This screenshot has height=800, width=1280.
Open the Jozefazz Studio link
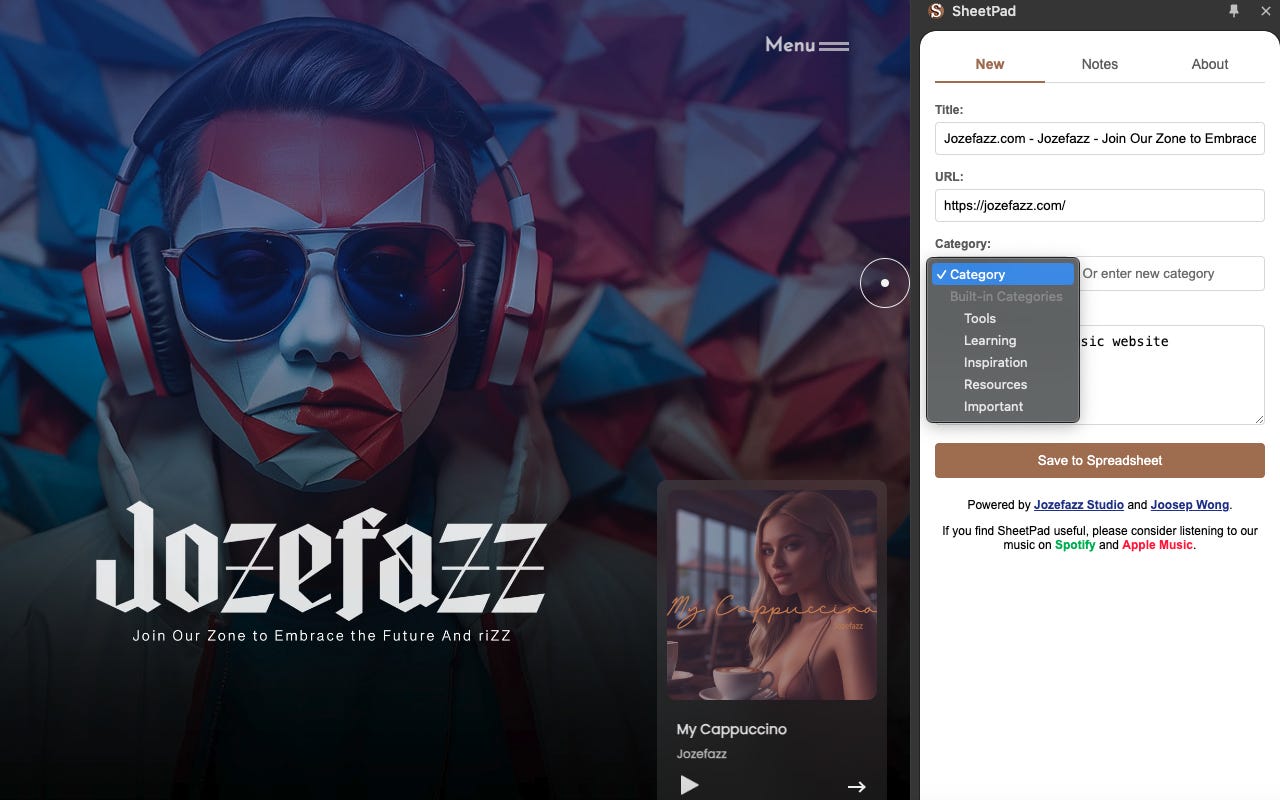coord(1079,505)
